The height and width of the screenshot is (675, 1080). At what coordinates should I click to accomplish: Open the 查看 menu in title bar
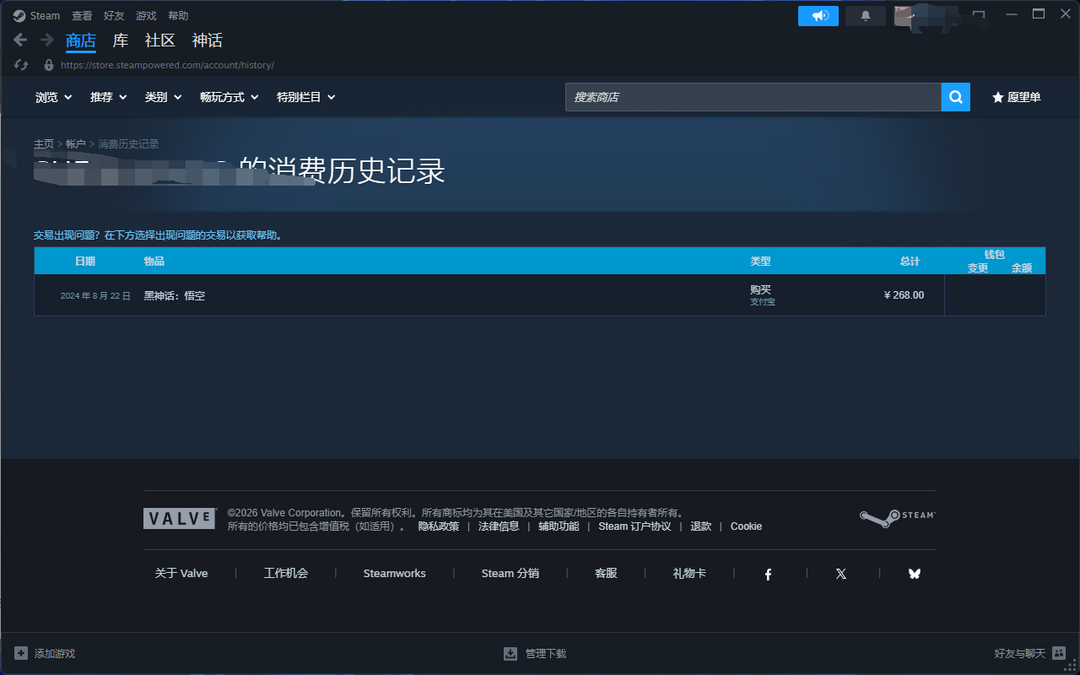point(82,16)
